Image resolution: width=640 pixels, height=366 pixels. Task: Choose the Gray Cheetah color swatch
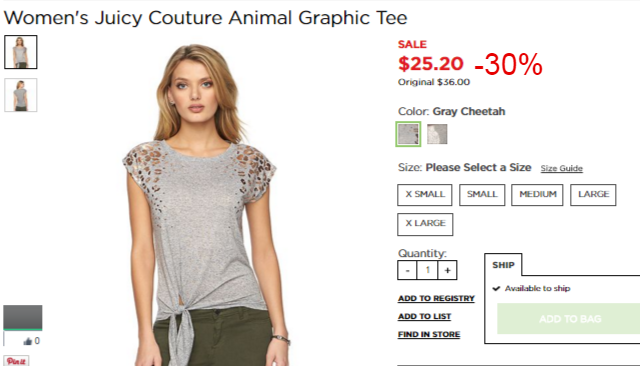pos(408,134)
